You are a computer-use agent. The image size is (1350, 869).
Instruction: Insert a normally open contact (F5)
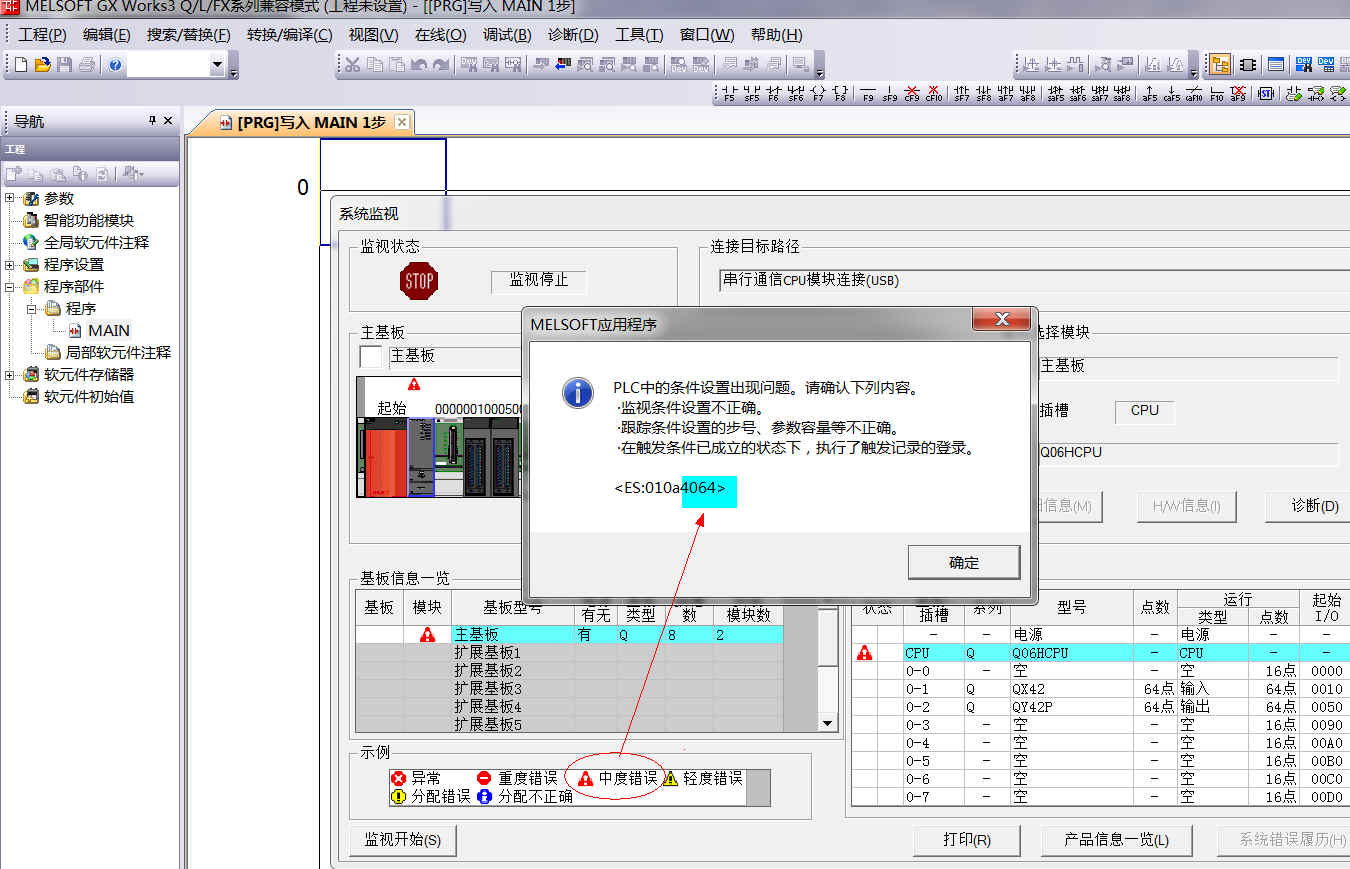click(x=729, y=94)
